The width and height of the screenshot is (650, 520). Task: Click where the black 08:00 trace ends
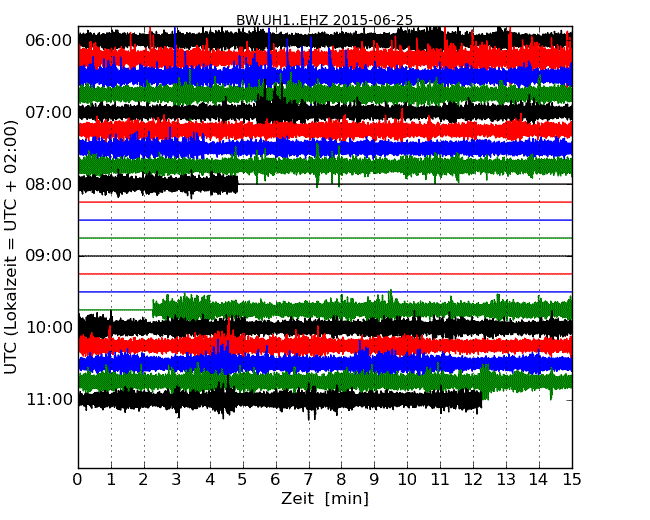237,184
